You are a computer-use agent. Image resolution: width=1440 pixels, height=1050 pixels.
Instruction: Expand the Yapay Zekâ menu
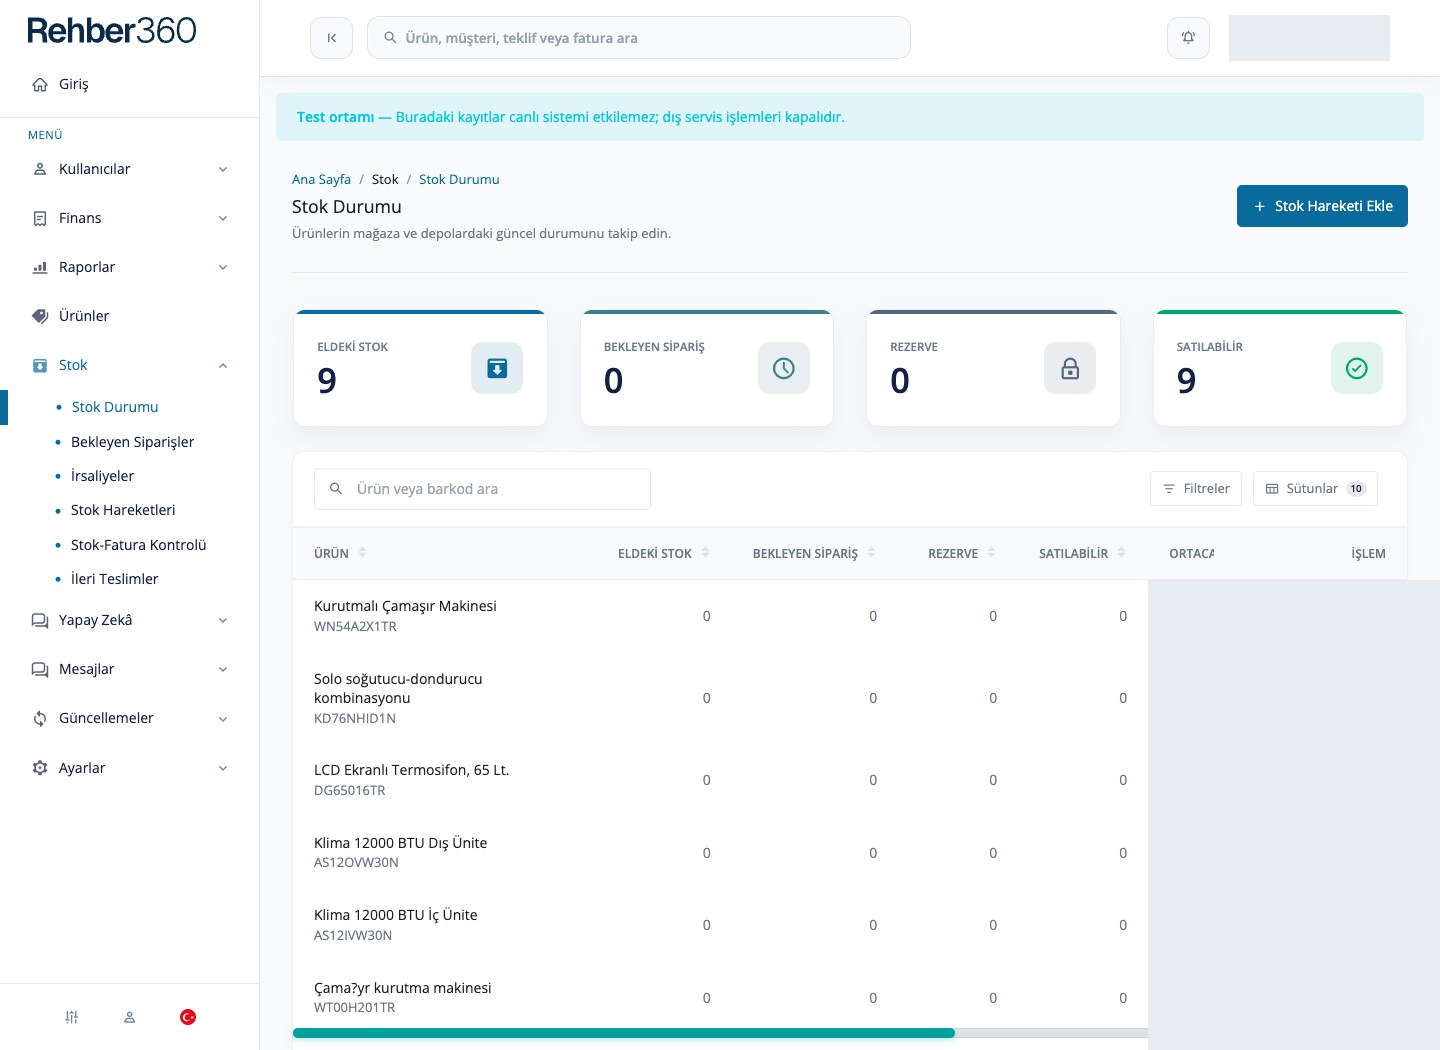130,620
